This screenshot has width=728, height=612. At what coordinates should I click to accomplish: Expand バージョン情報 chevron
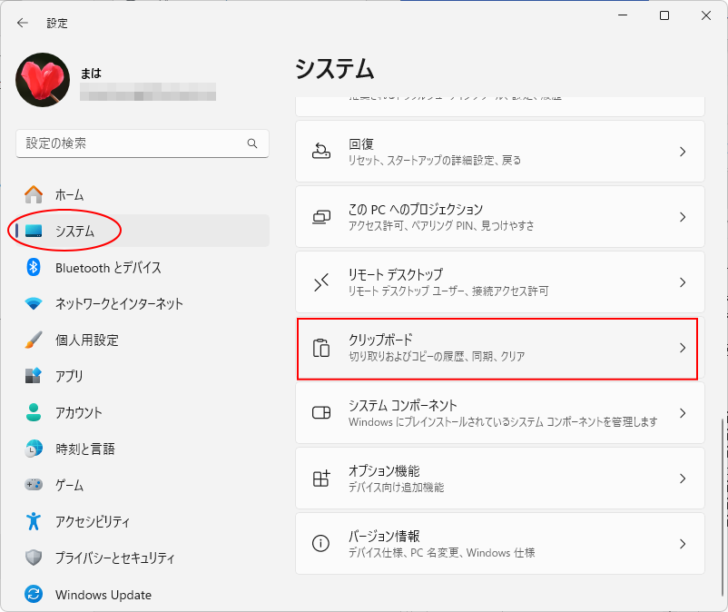coord(682,544)
